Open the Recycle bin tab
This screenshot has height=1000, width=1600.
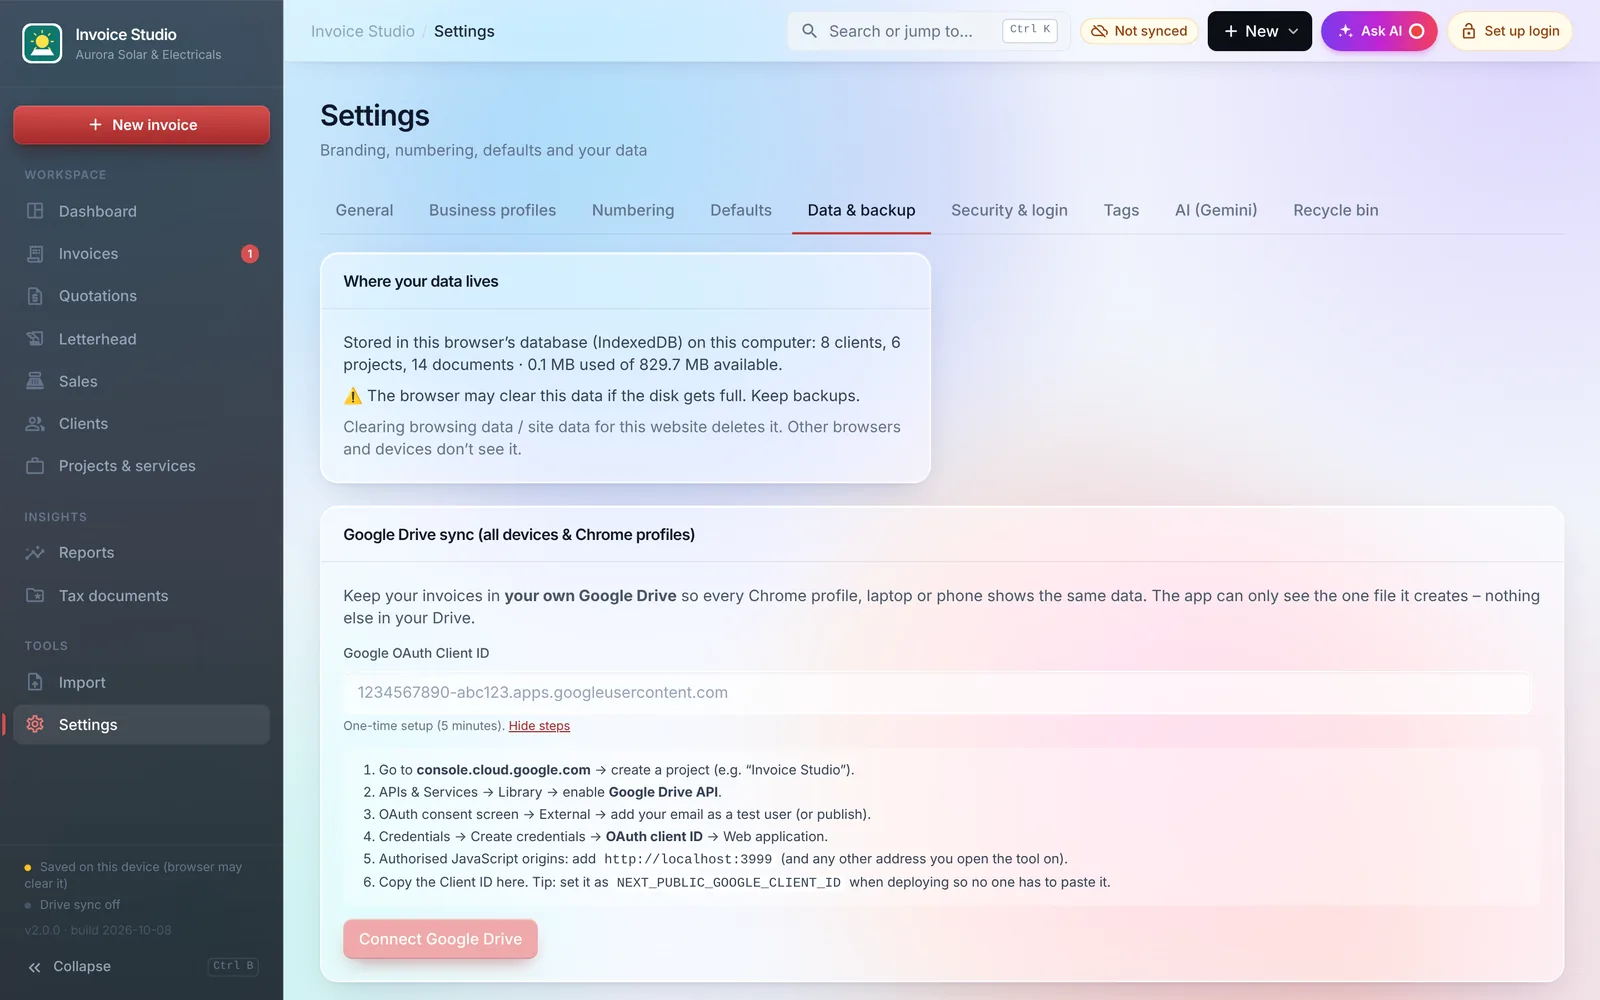tap(1335, 210)
